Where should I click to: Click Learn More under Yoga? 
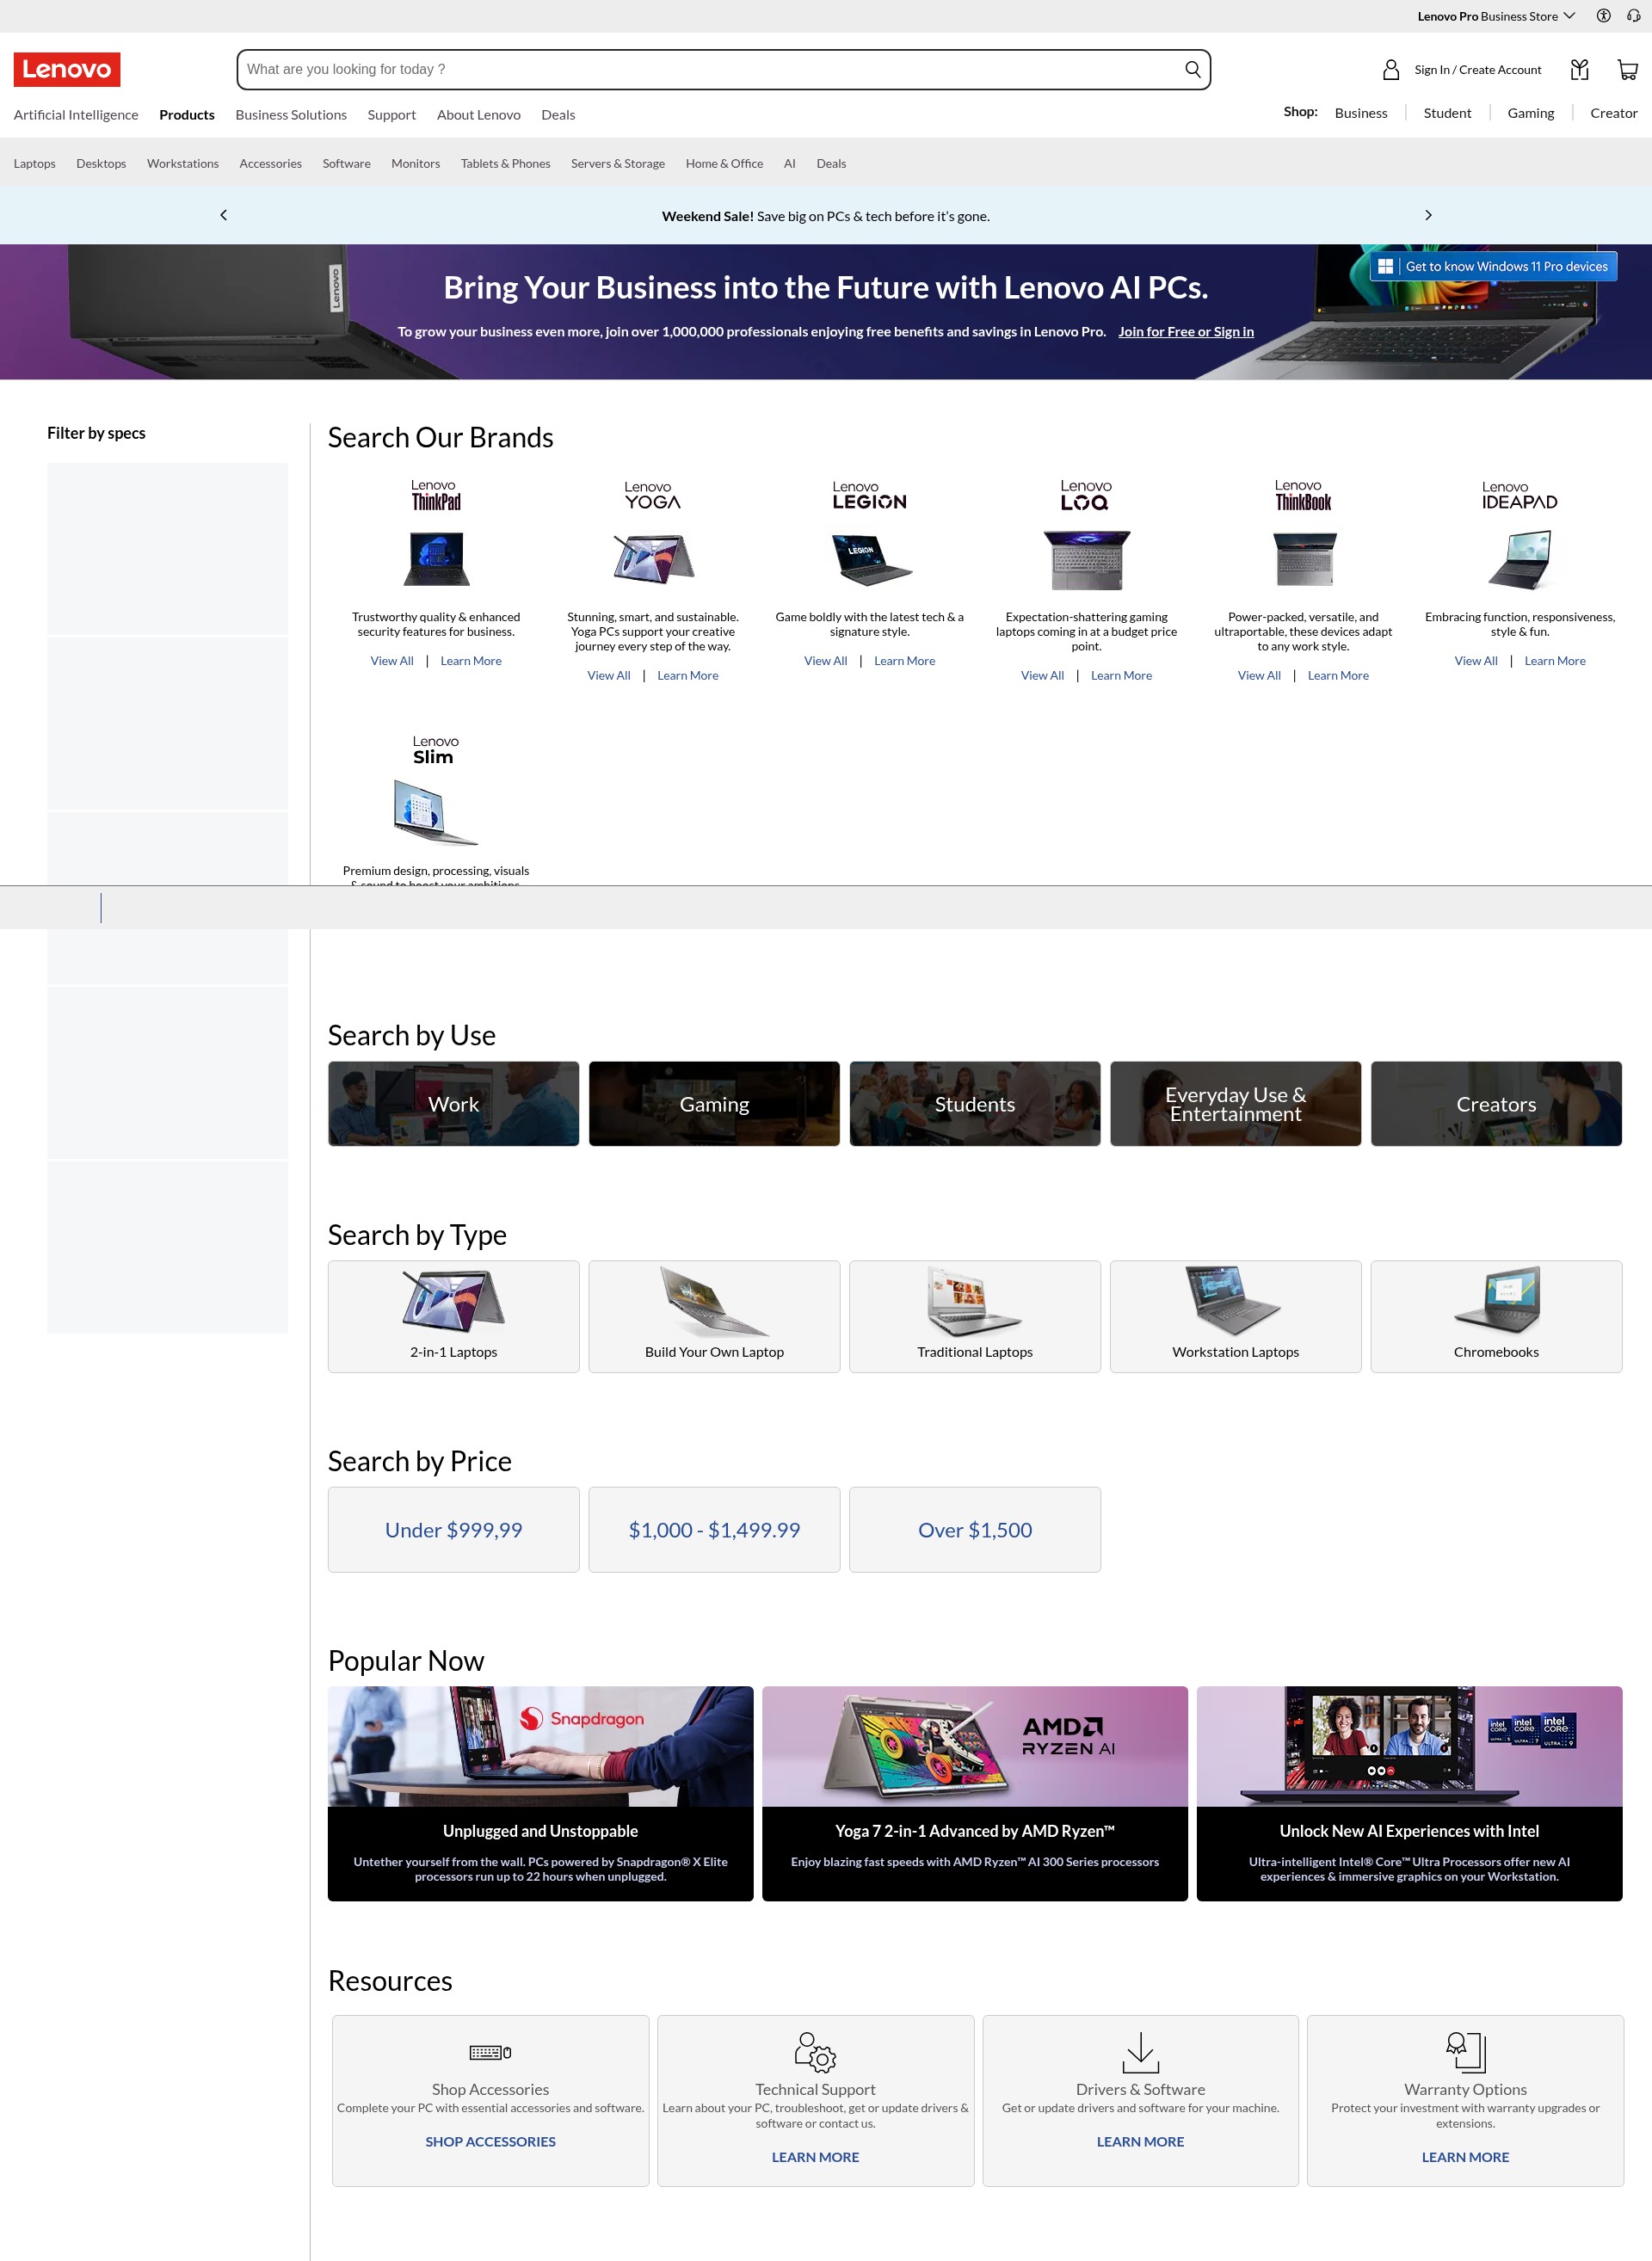tap(688, 676)
